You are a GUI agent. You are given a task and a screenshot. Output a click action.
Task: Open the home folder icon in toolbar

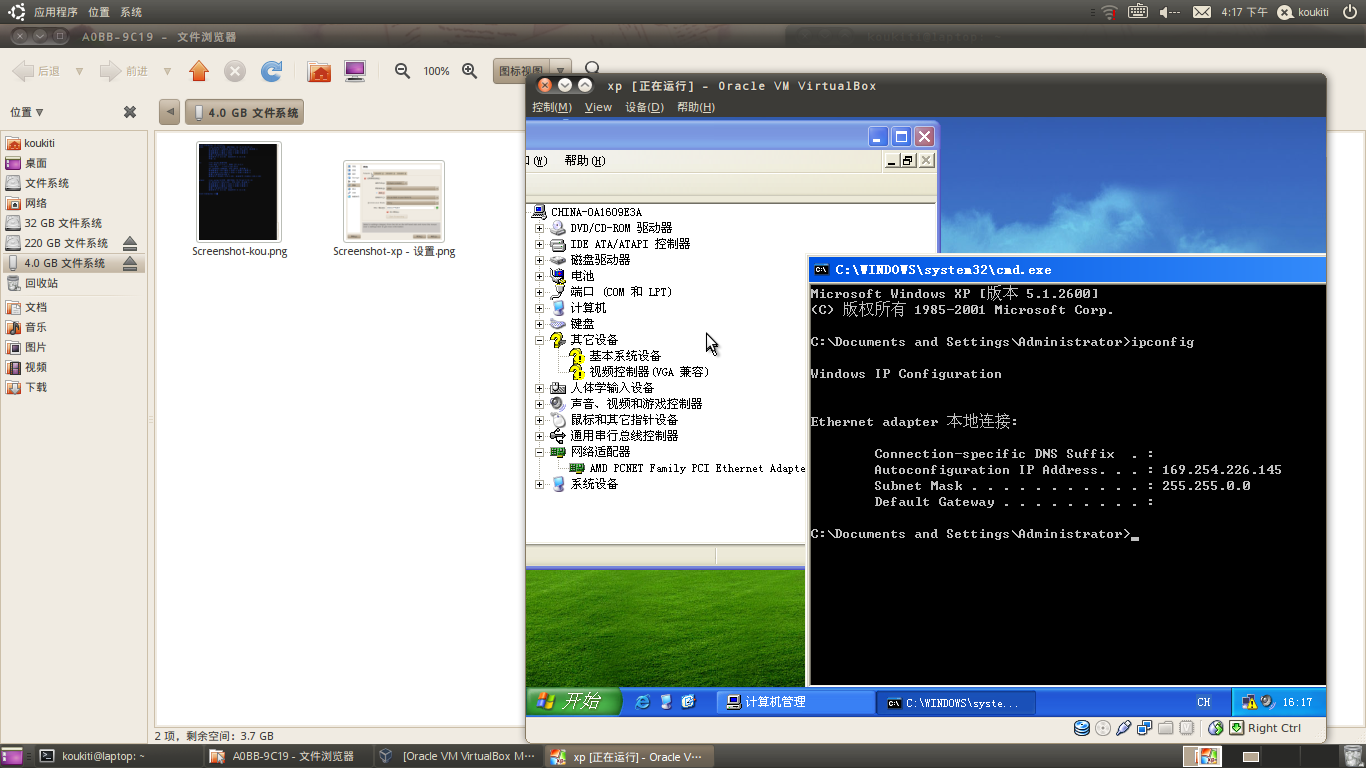coord(319,71)
